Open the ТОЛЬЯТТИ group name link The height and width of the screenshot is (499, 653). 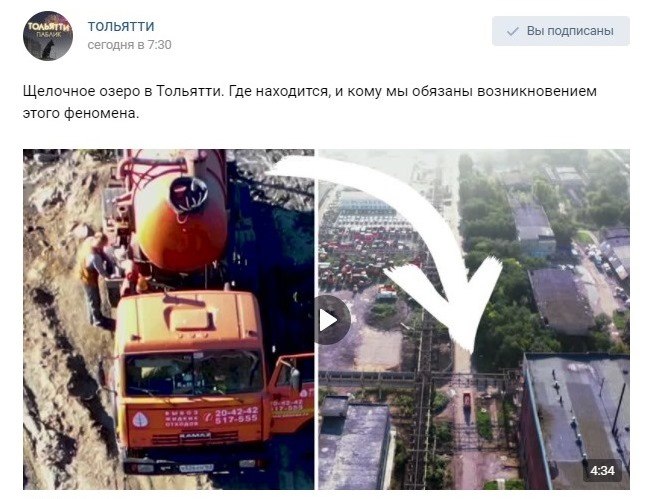(121, 26)
